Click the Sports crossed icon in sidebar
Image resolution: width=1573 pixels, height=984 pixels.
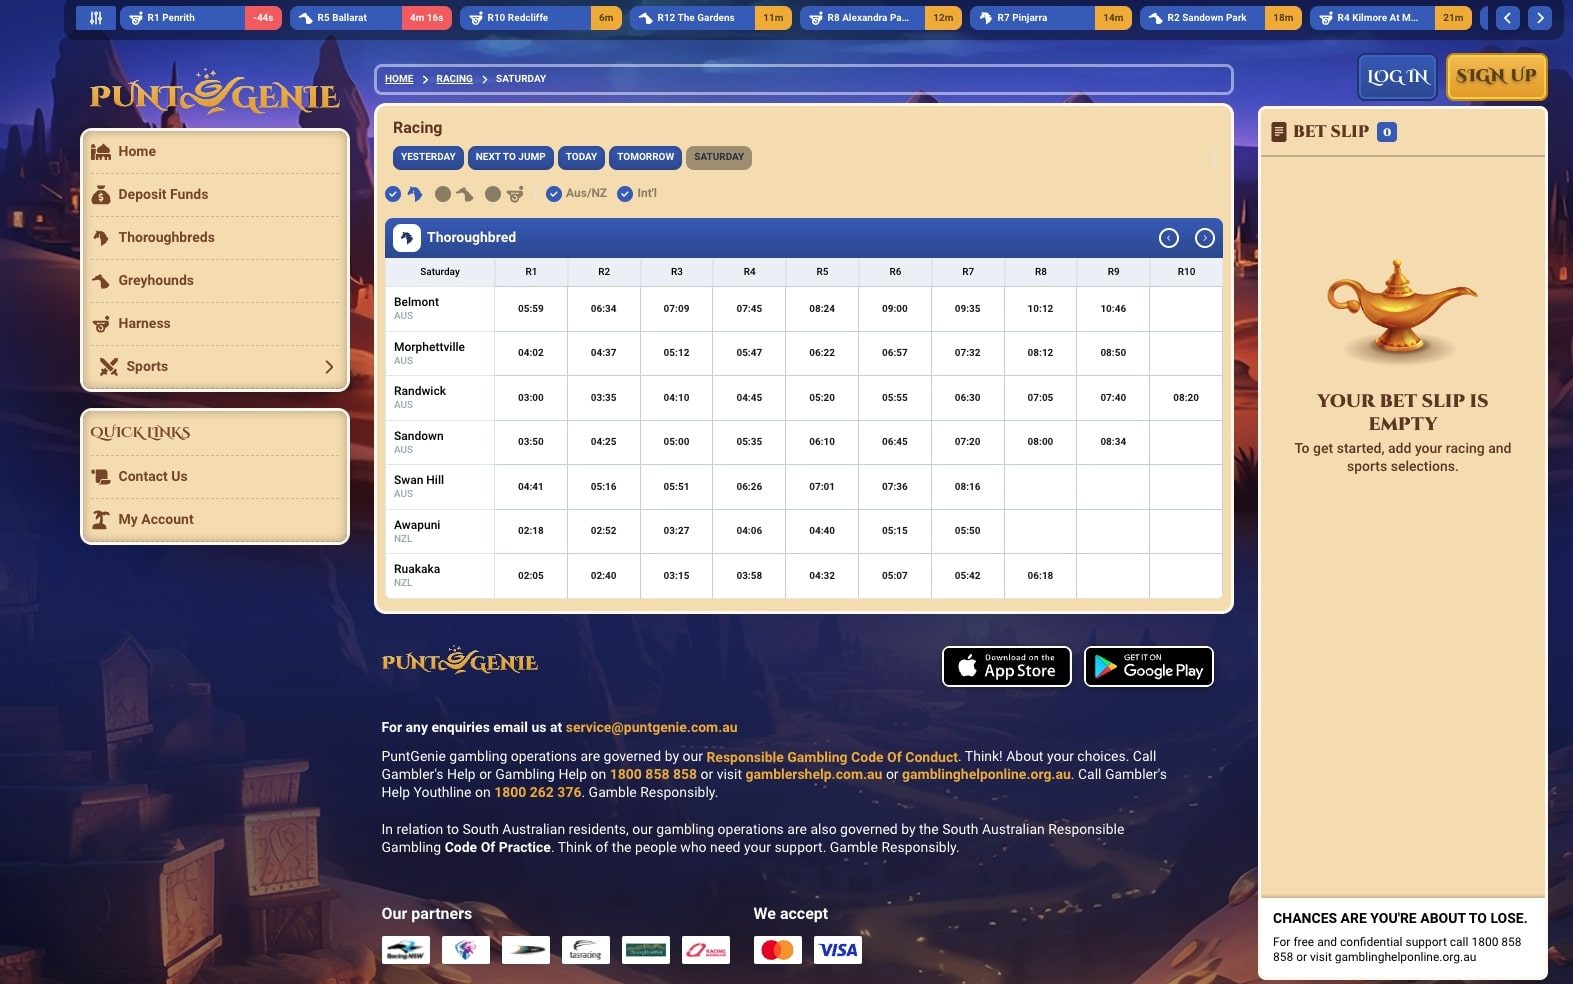point(109,367)
